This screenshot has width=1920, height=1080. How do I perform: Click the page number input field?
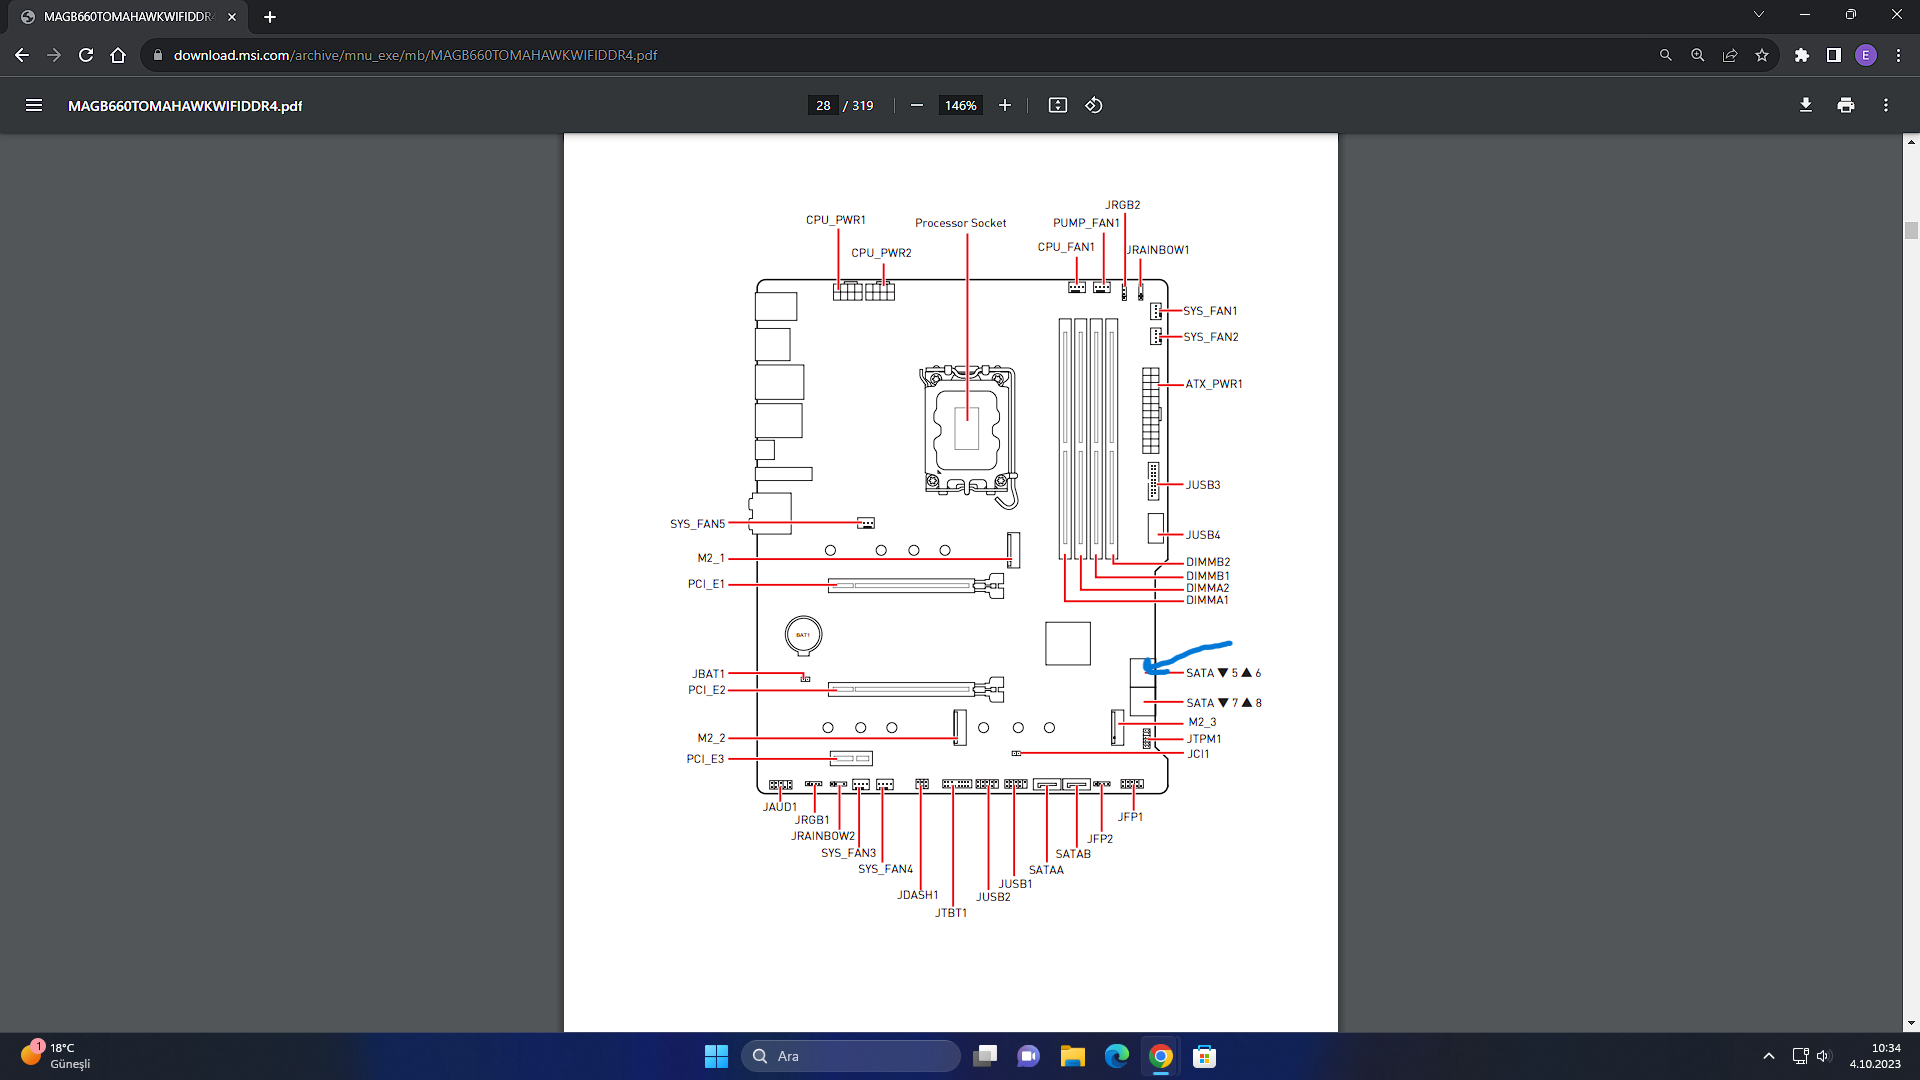(823, 105)
